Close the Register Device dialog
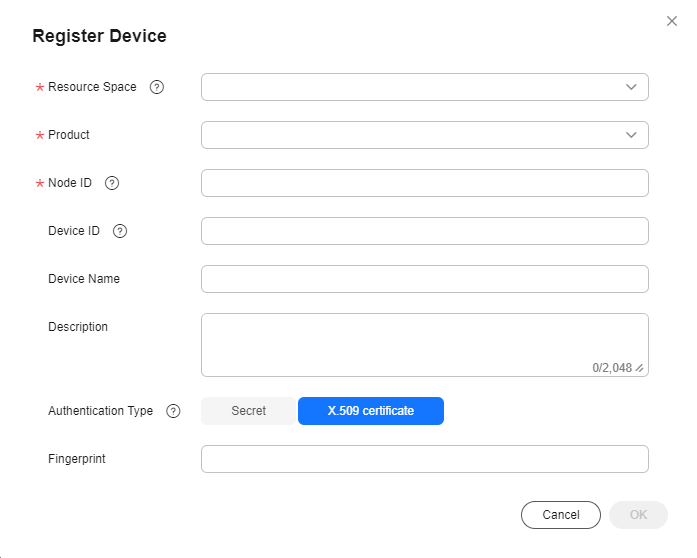 point(672,21)
